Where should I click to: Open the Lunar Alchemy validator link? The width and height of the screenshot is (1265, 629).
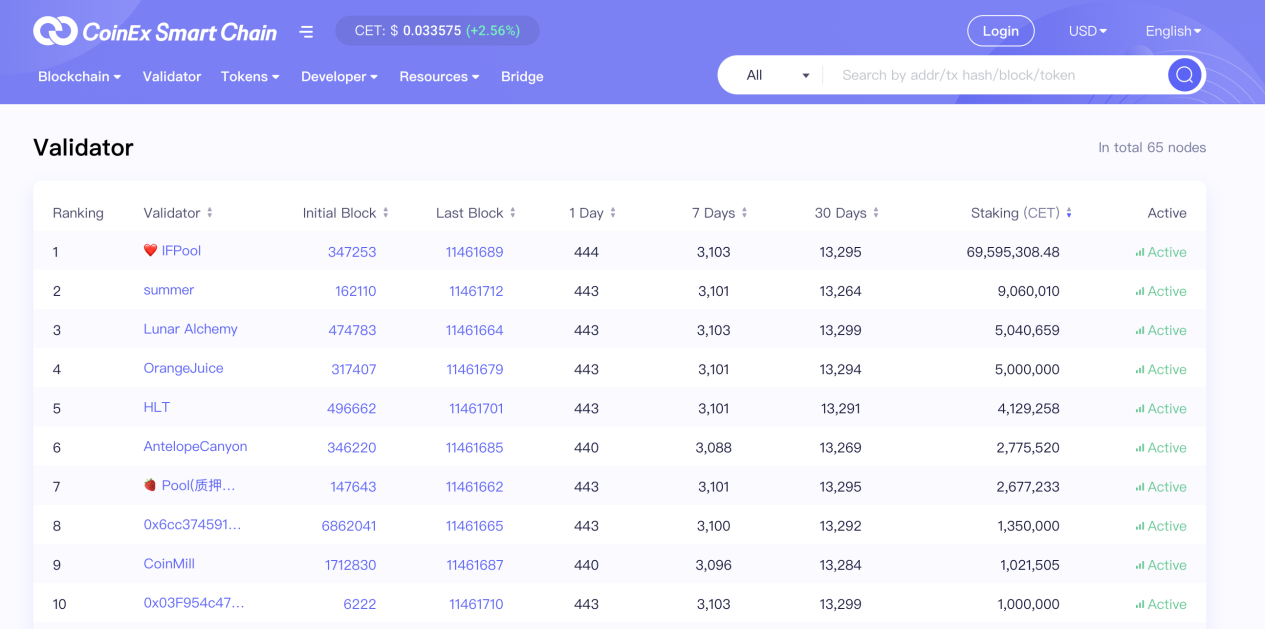point(190,329)
